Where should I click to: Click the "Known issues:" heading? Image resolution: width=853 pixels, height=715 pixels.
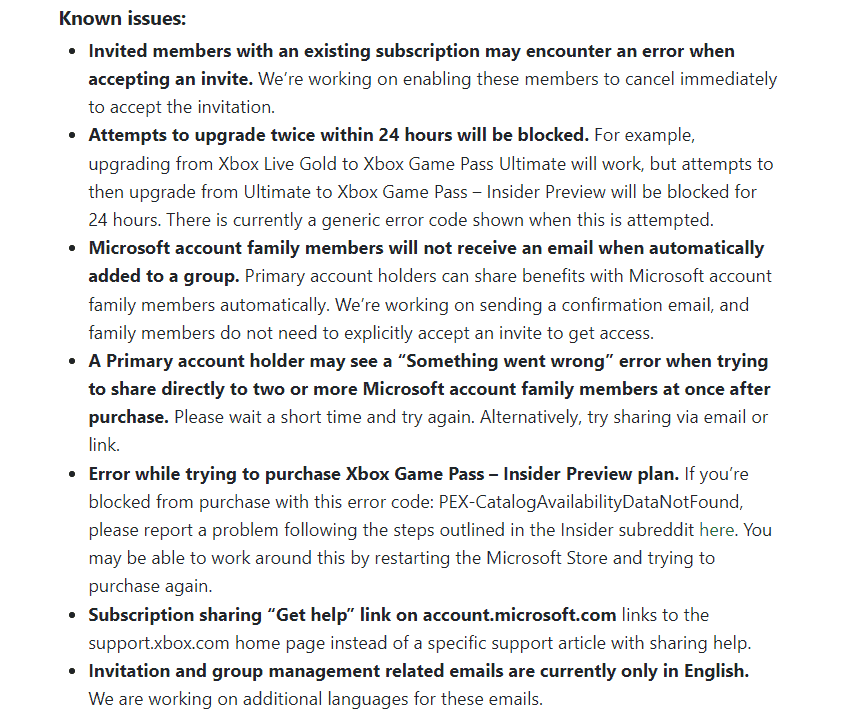[x=122, y=18]
